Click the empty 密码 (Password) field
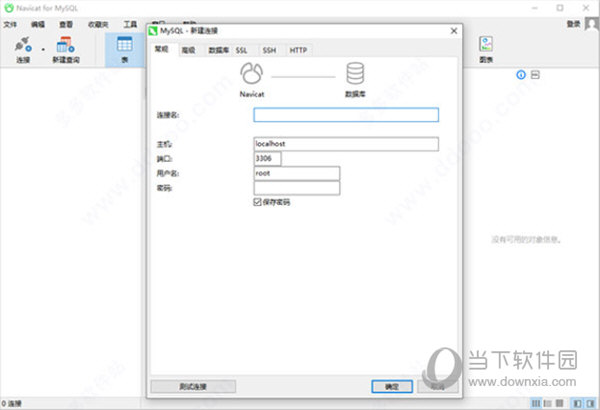600x410 pixels. pyautogui.click(x=297, y=188)
